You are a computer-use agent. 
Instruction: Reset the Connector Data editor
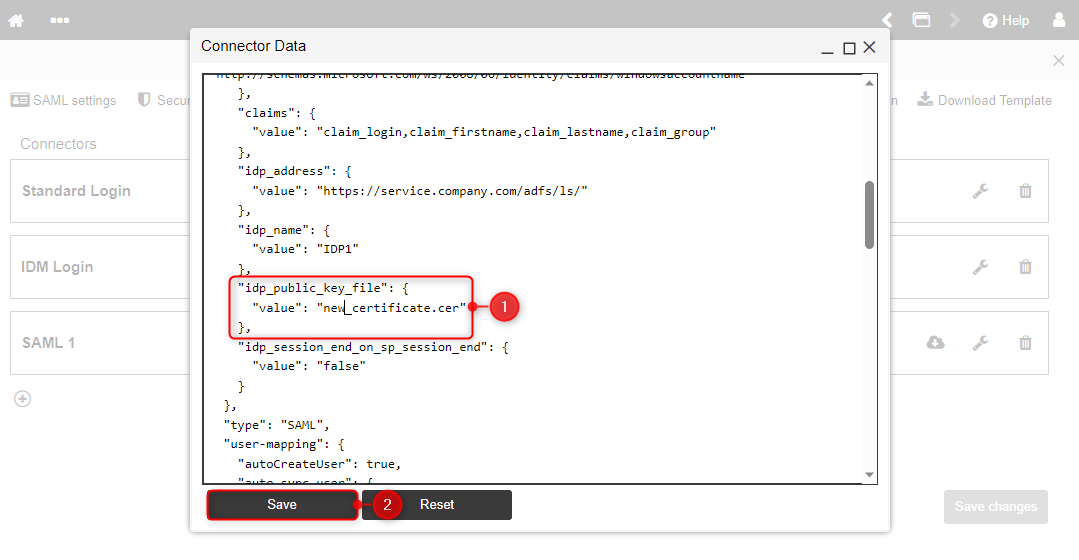[x=437, y=505]
